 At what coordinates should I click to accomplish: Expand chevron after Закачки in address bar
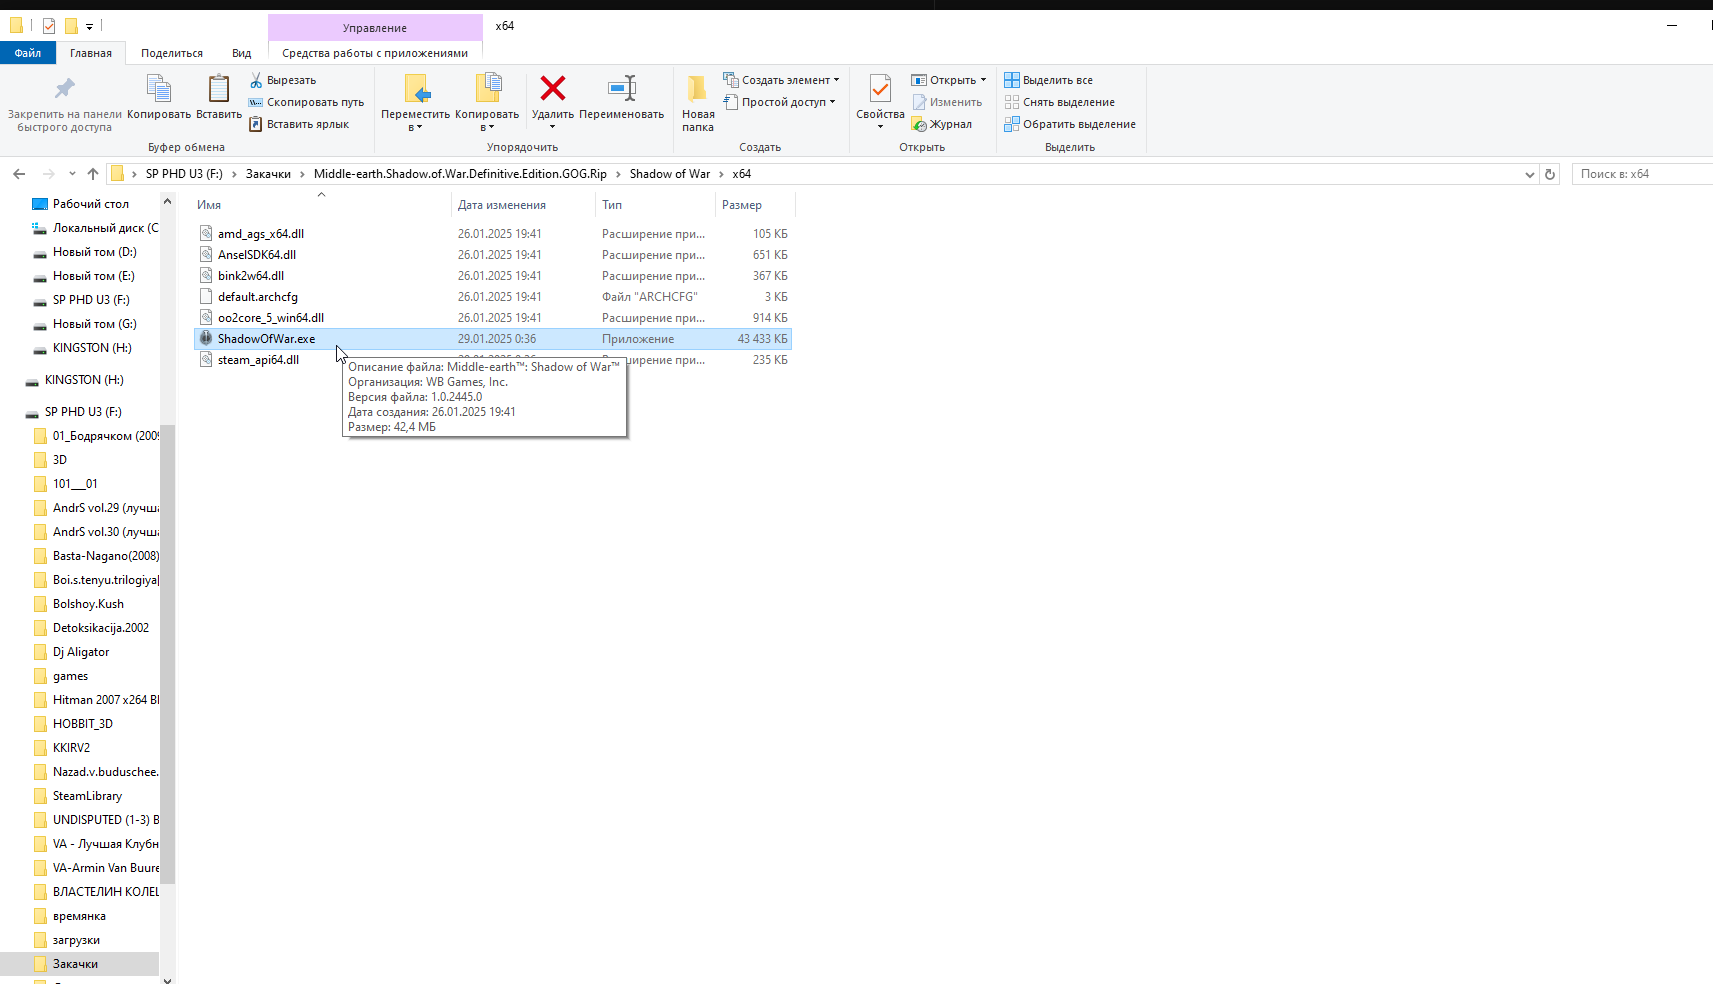click(302, 174)
